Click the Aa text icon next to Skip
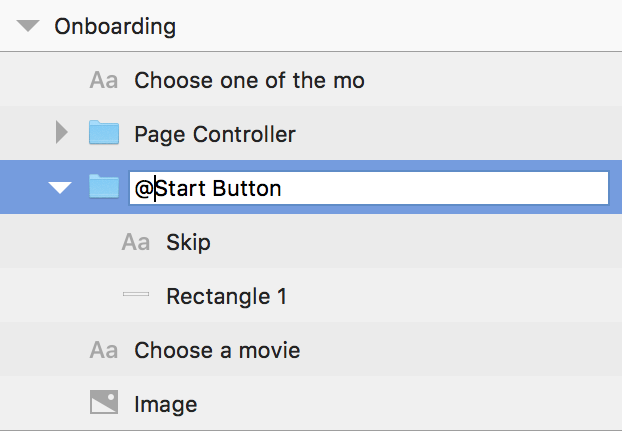This screenshot has width=622, height=431. [x=136, y=242]
